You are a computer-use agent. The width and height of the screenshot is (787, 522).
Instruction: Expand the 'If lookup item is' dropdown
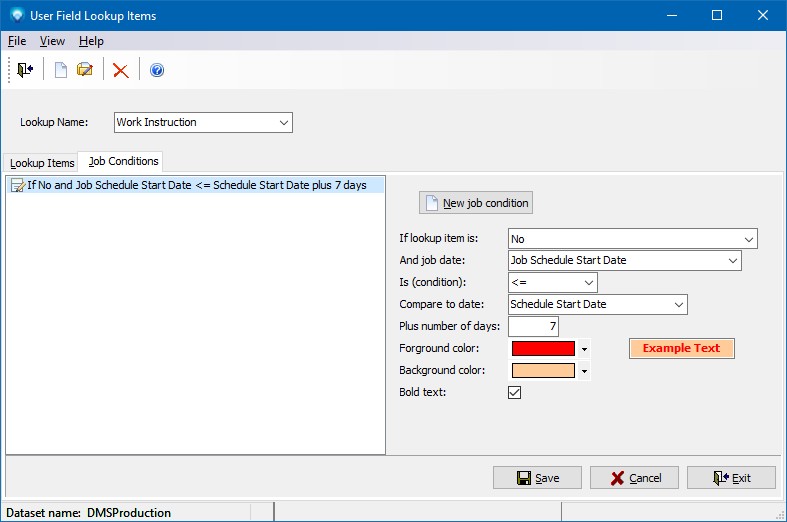pos(748,239)
